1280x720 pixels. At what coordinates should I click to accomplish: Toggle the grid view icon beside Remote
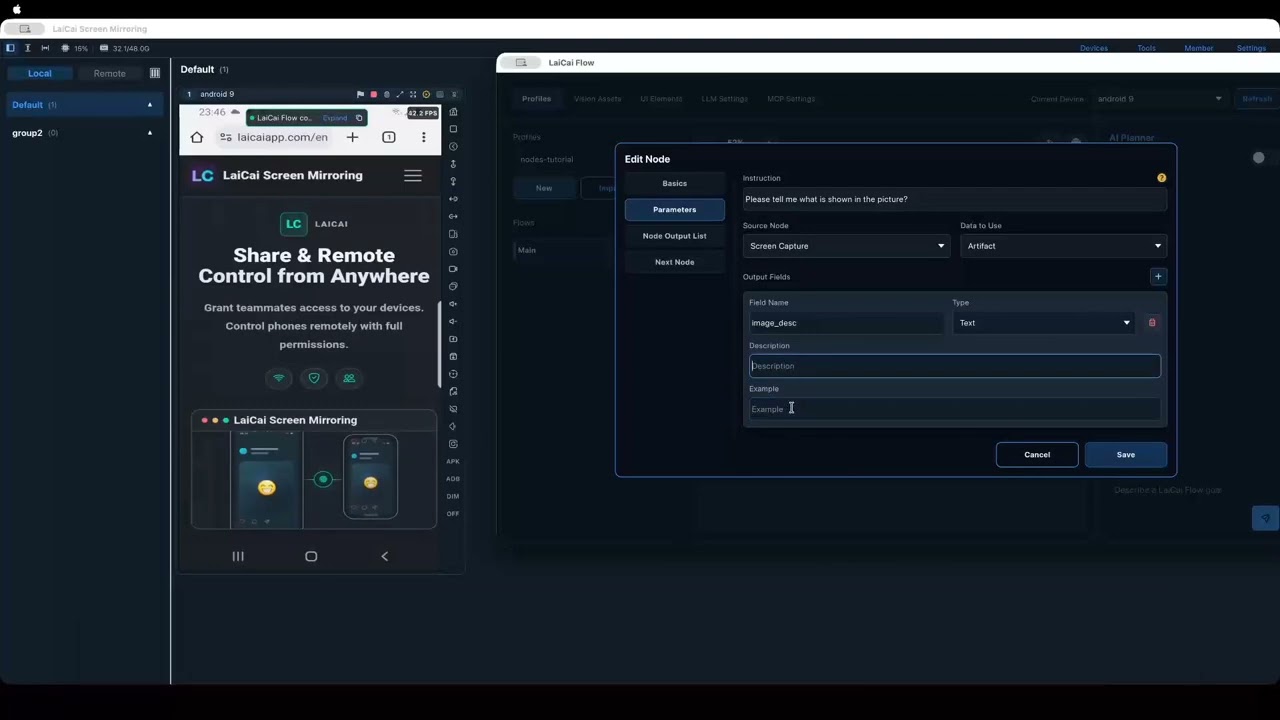pos(155,73)
